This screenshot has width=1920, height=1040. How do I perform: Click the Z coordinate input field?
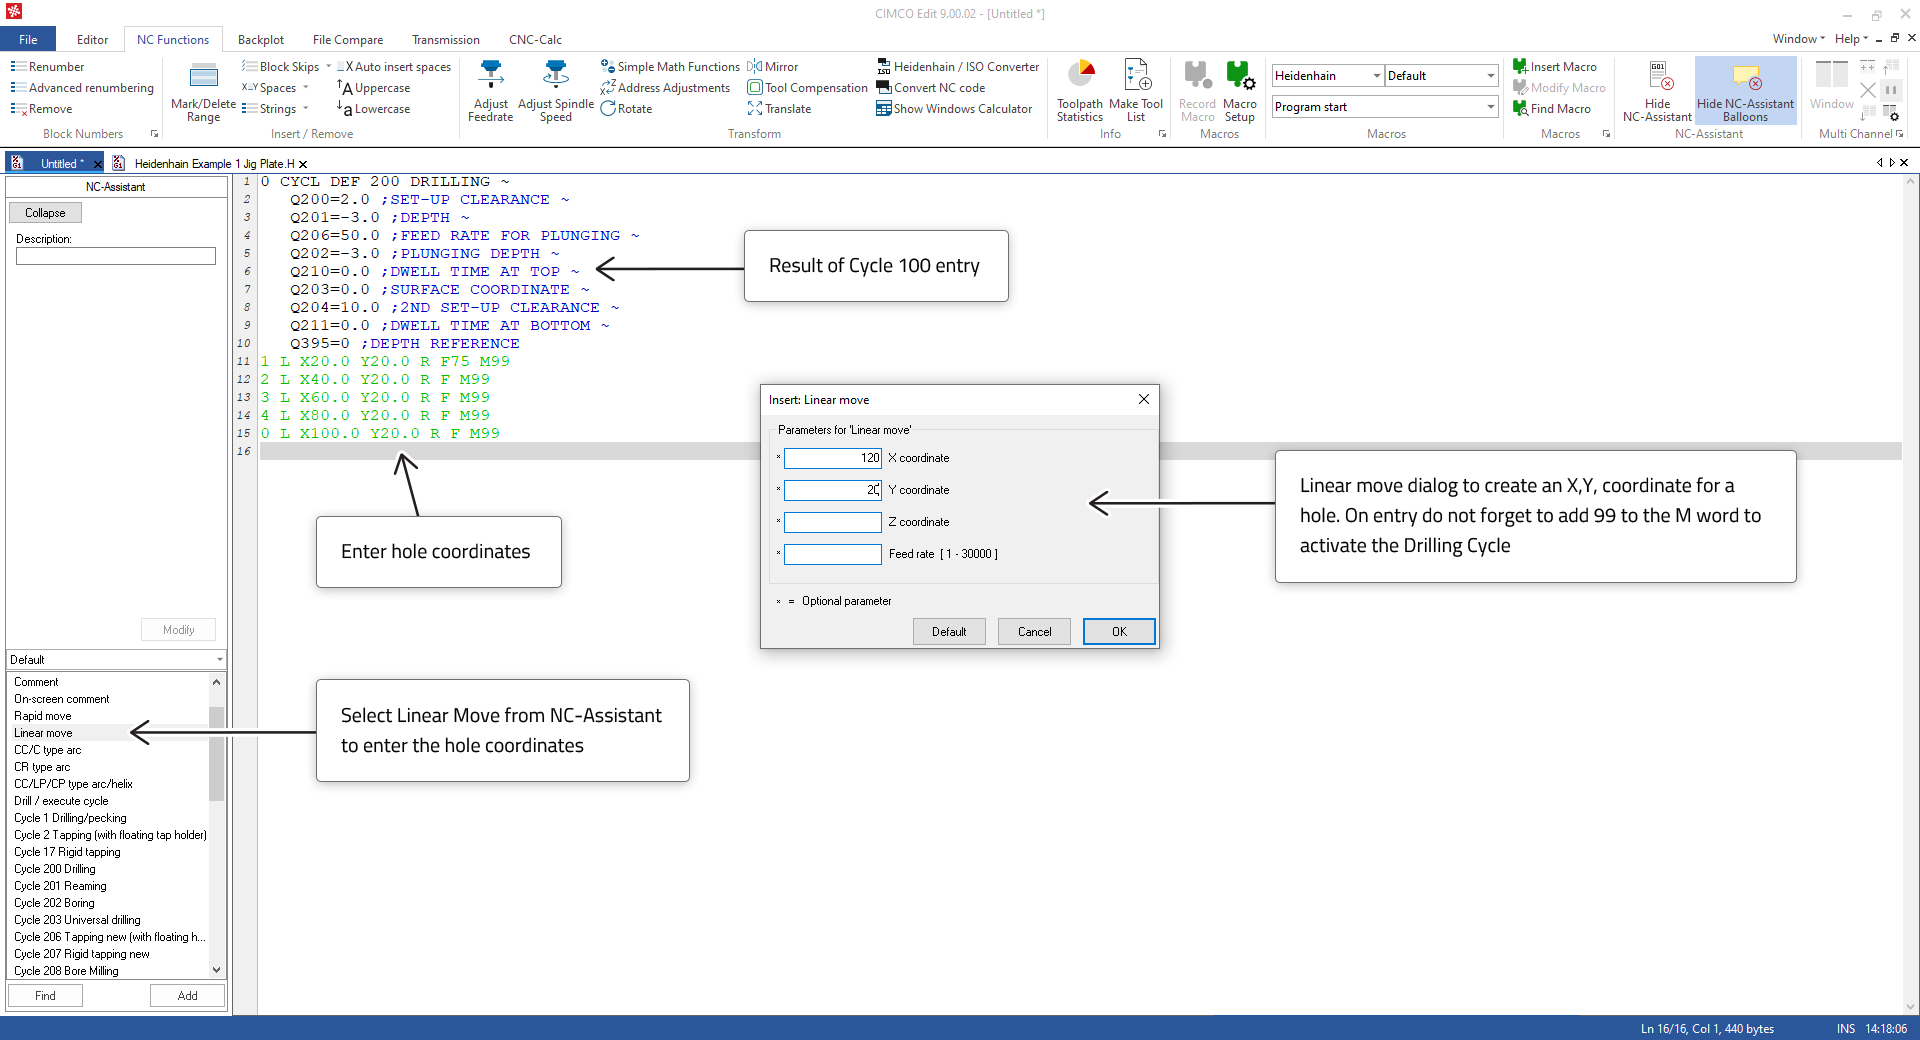point(832,522)
